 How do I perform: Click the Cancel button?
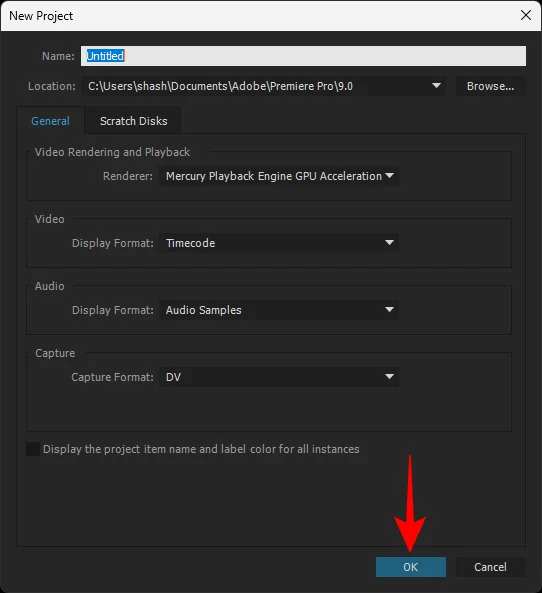pyautogui.click(x=491, y=567)
